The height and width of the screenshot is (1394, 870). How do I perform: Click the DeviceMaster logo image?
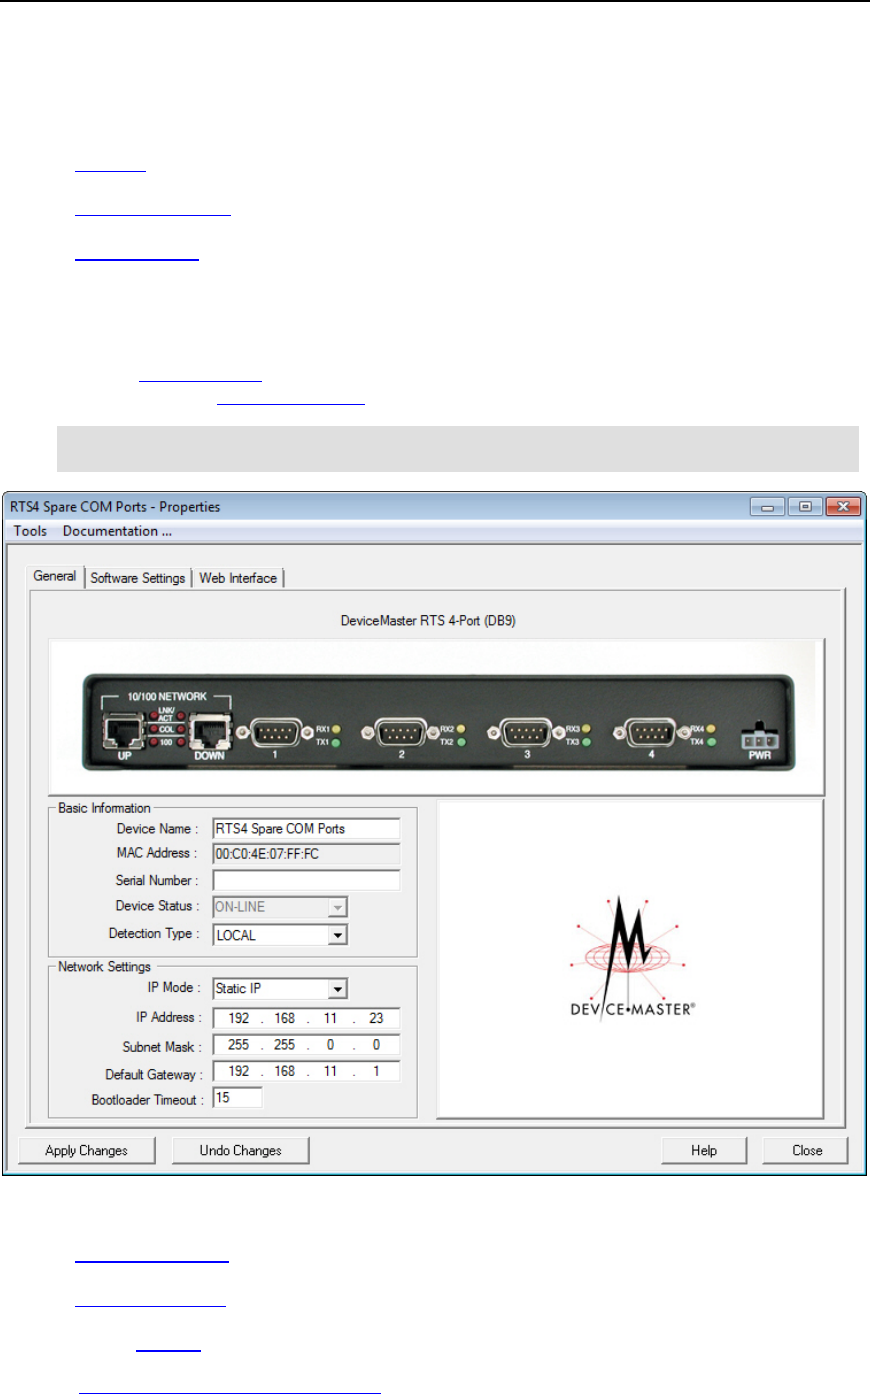[x=632, y=958]
